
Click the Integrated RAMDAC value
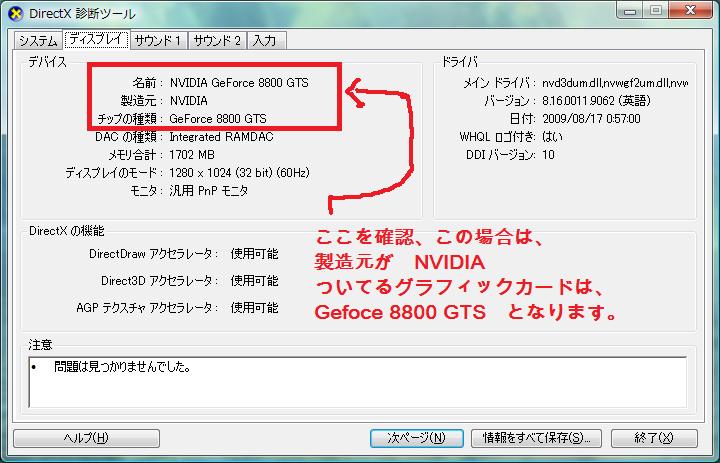221,137
